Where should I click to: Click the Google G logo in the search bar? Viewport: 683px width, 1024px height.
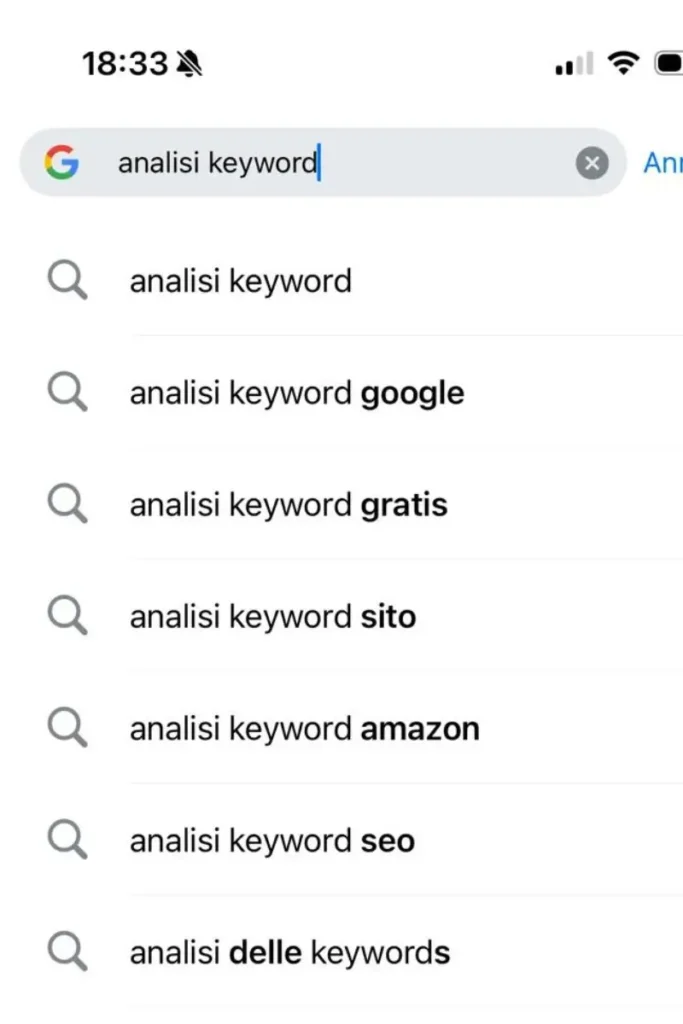[x=63, y=163]
